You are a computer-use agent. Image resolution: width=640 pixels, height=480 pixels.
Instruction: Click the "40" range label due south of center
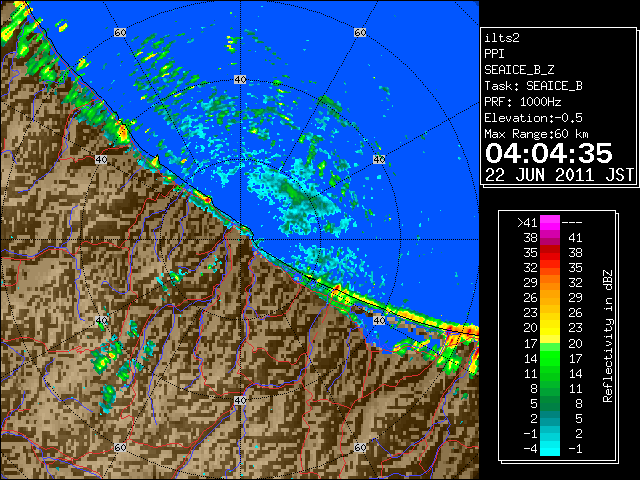tap(240, 400)
